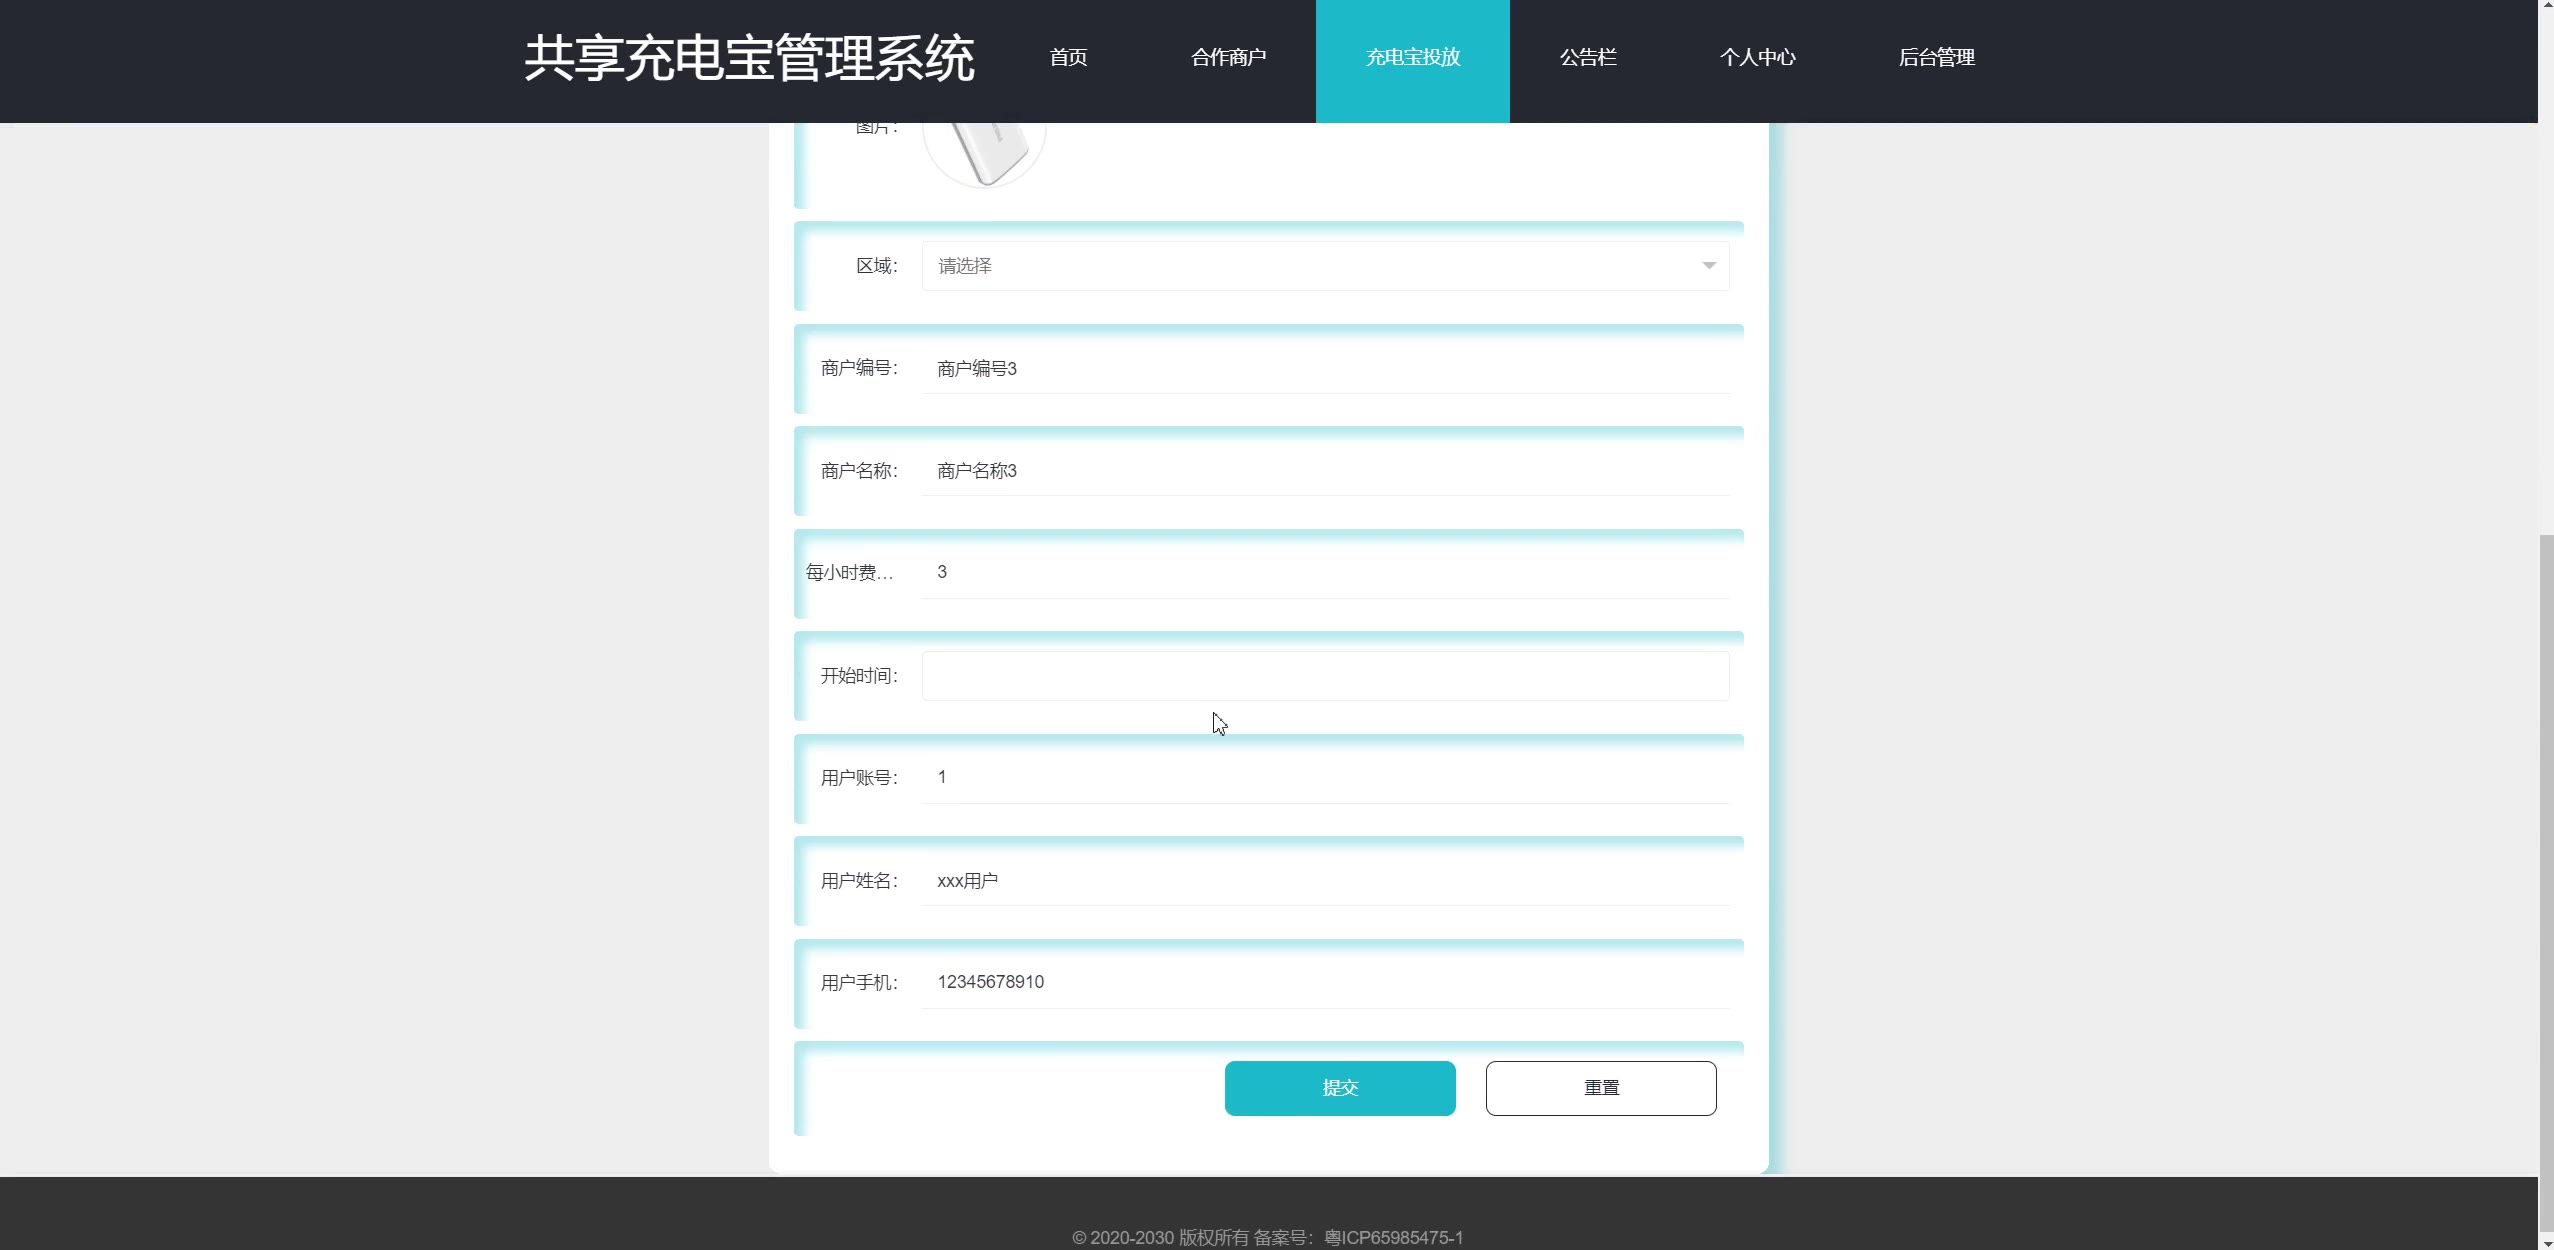Click the 用户账号 input field
The width and height of the screenshot is (2554, 1250).
[x=1324, y=778]
